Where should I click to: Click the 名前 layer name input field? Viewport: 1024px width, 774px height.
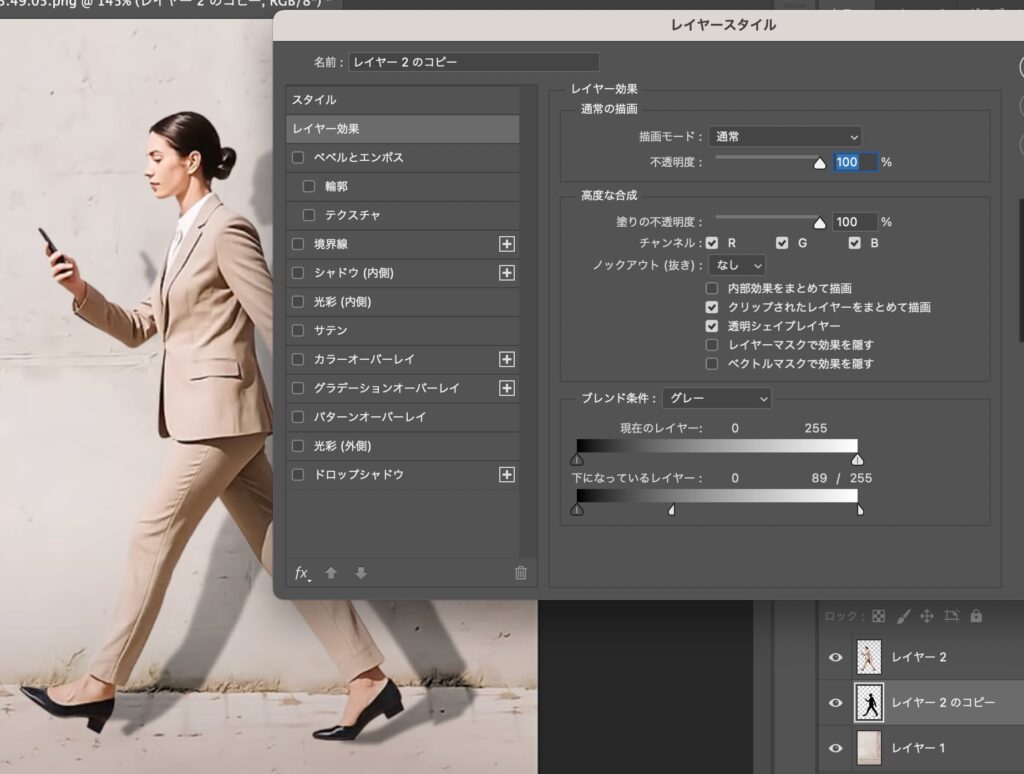tap(473, 62)
